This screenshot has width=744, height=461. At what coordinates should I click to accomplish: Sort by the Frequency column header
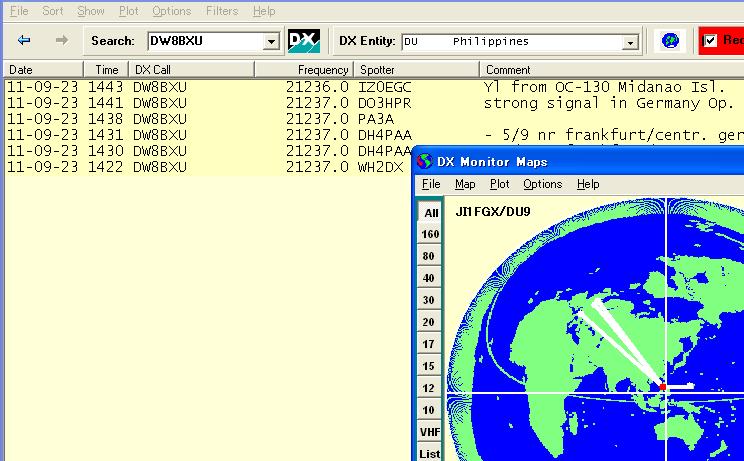(304, 70)
